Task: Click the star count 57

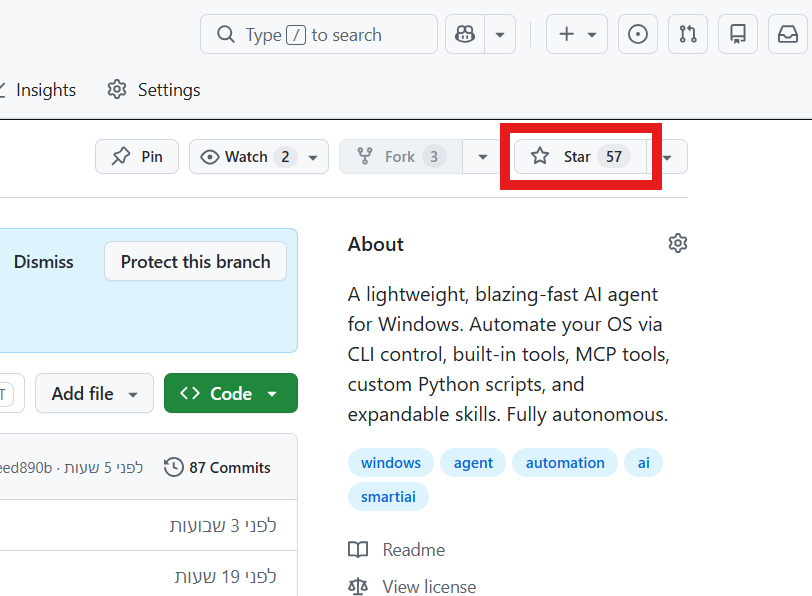Action: coord(614,156)
